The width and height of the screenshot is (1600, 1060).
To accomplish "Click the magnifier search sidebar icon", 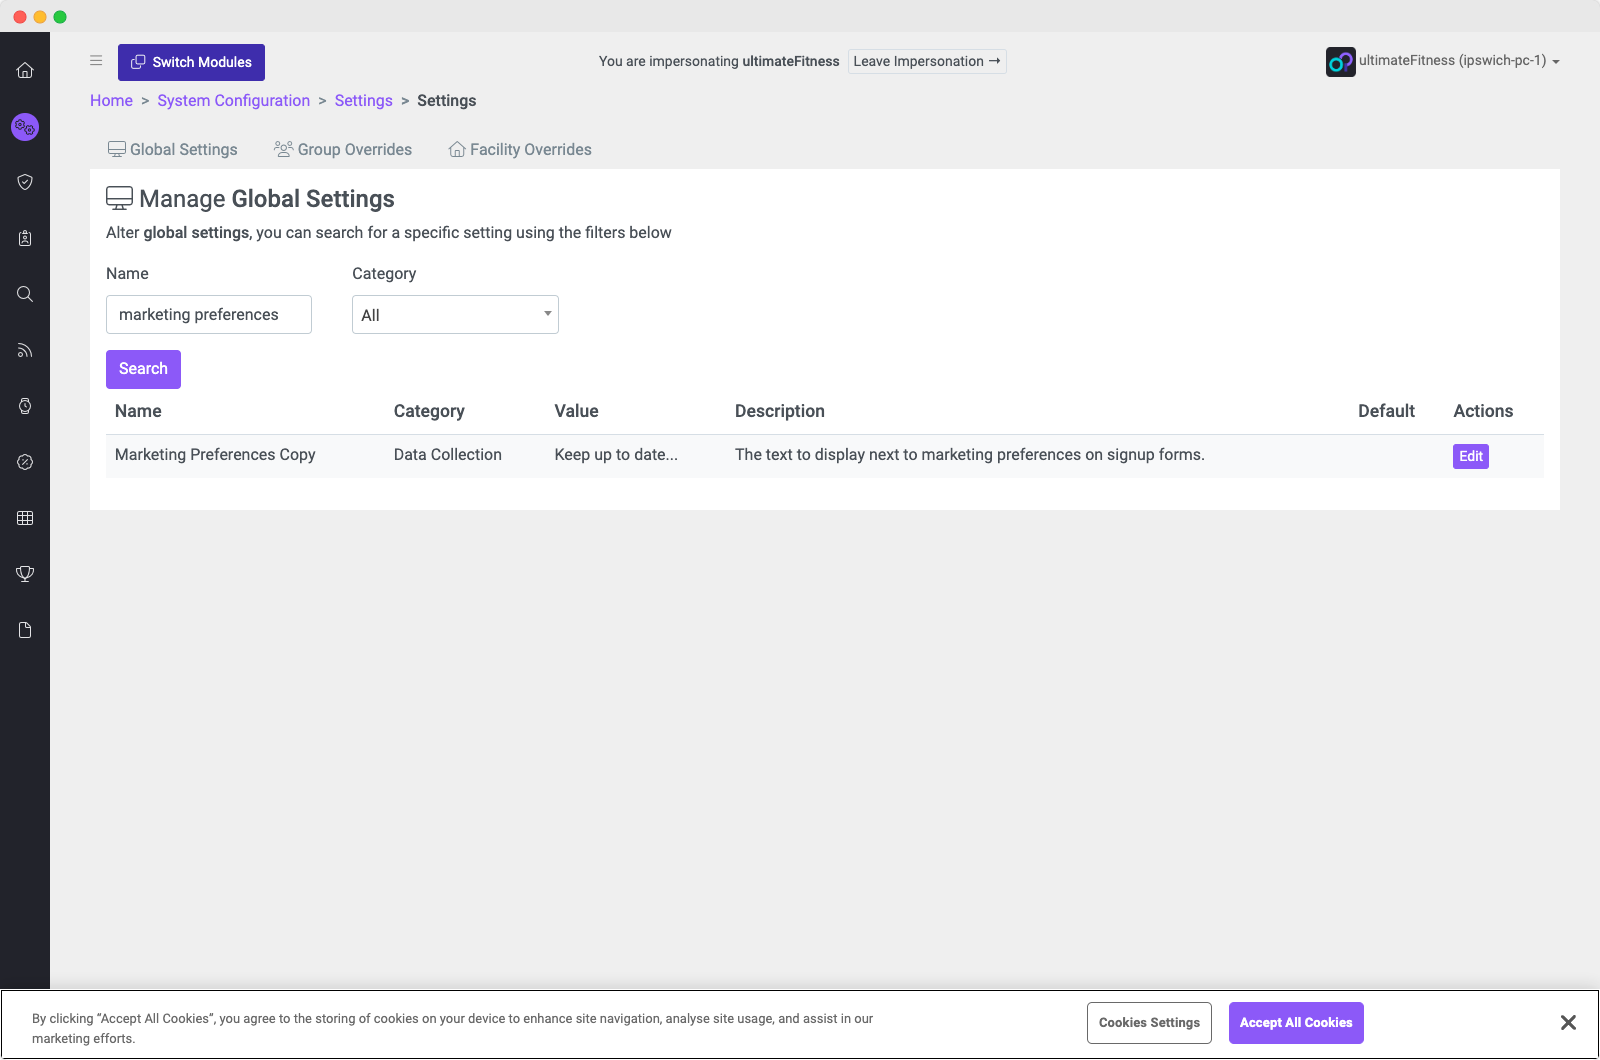I will click(x=25, y=294).
